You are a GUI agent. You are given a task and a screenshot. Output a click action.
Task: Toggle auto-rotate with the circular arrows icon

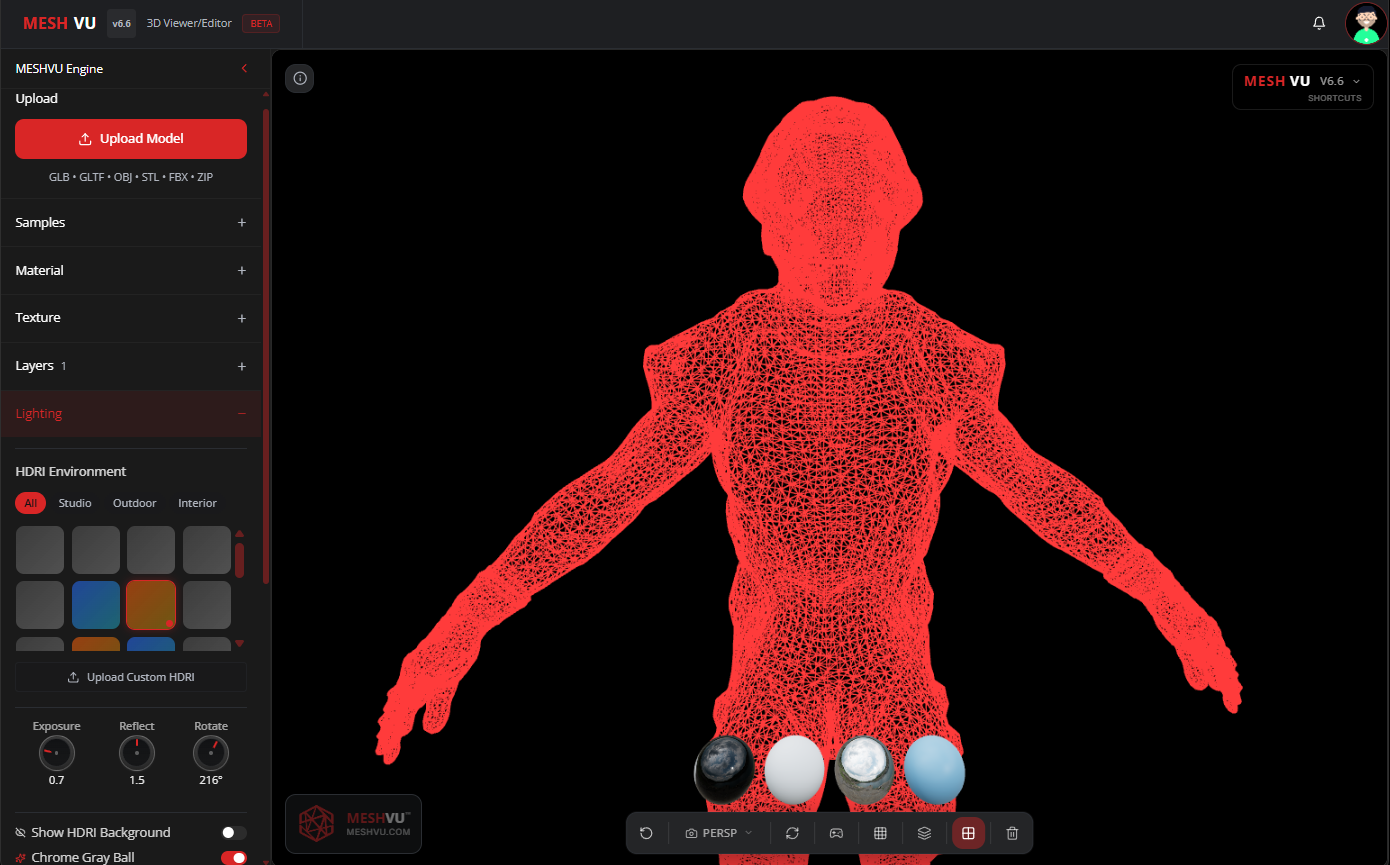(792, 833)
